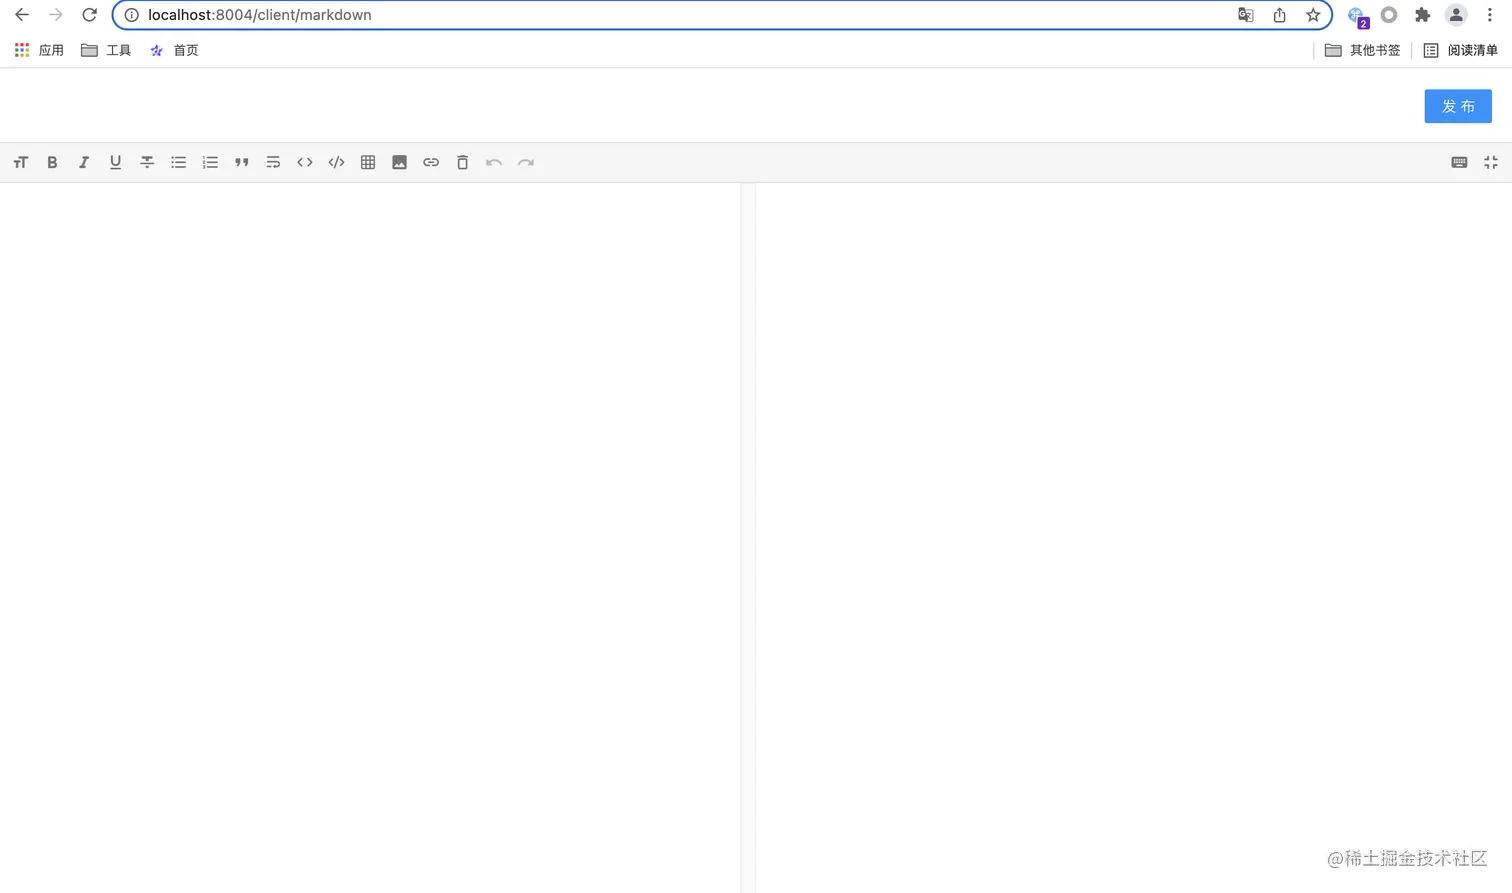This screenshot has height=893, width=1512.
Task: Expand the 其他书签 bookmarks folder
Action: tap(1362, 50)
